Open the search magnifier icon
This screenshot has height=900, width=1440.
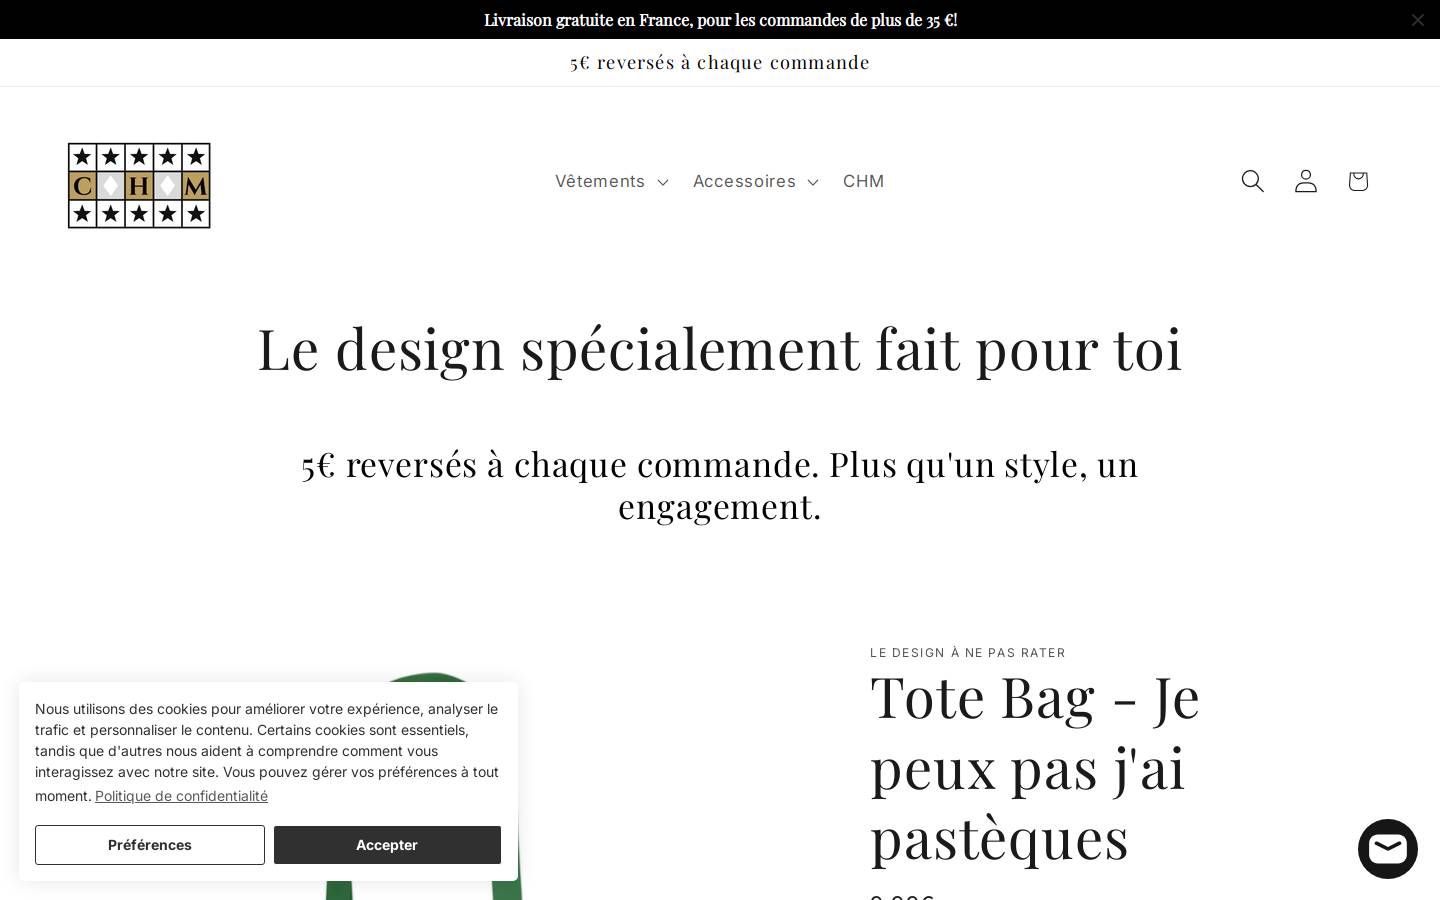1253,181
